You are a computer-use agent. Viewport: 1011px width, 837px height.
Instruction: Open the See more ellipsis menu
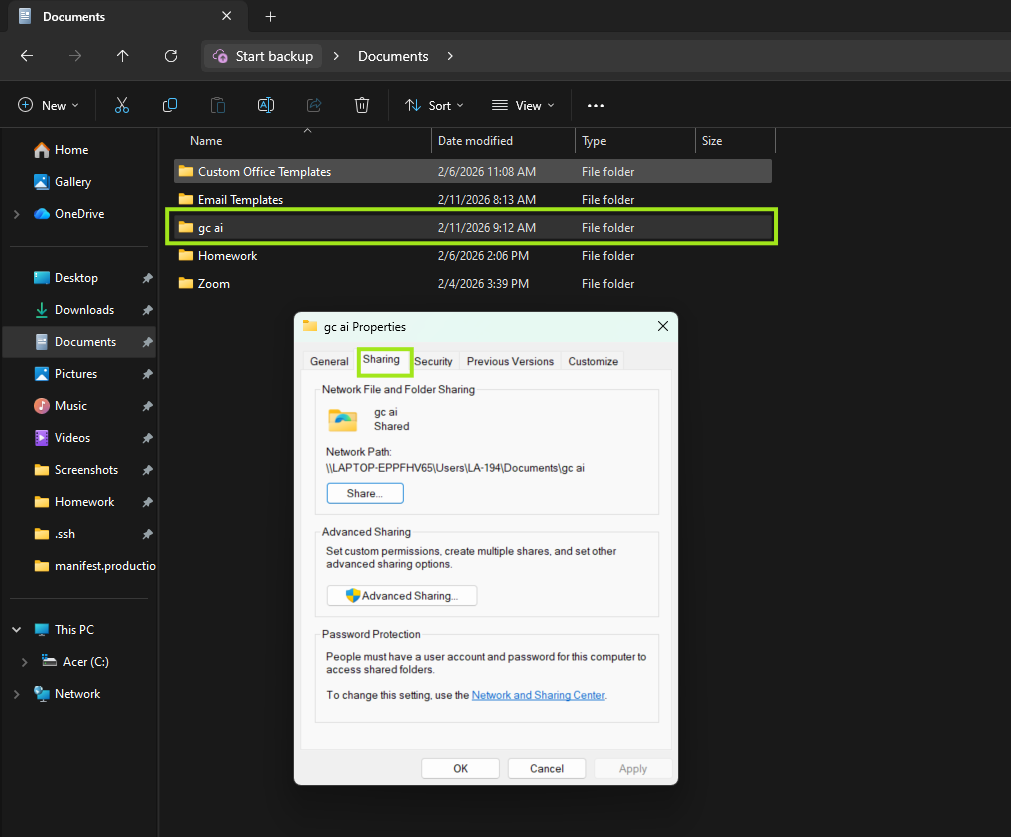click(596, 105)
